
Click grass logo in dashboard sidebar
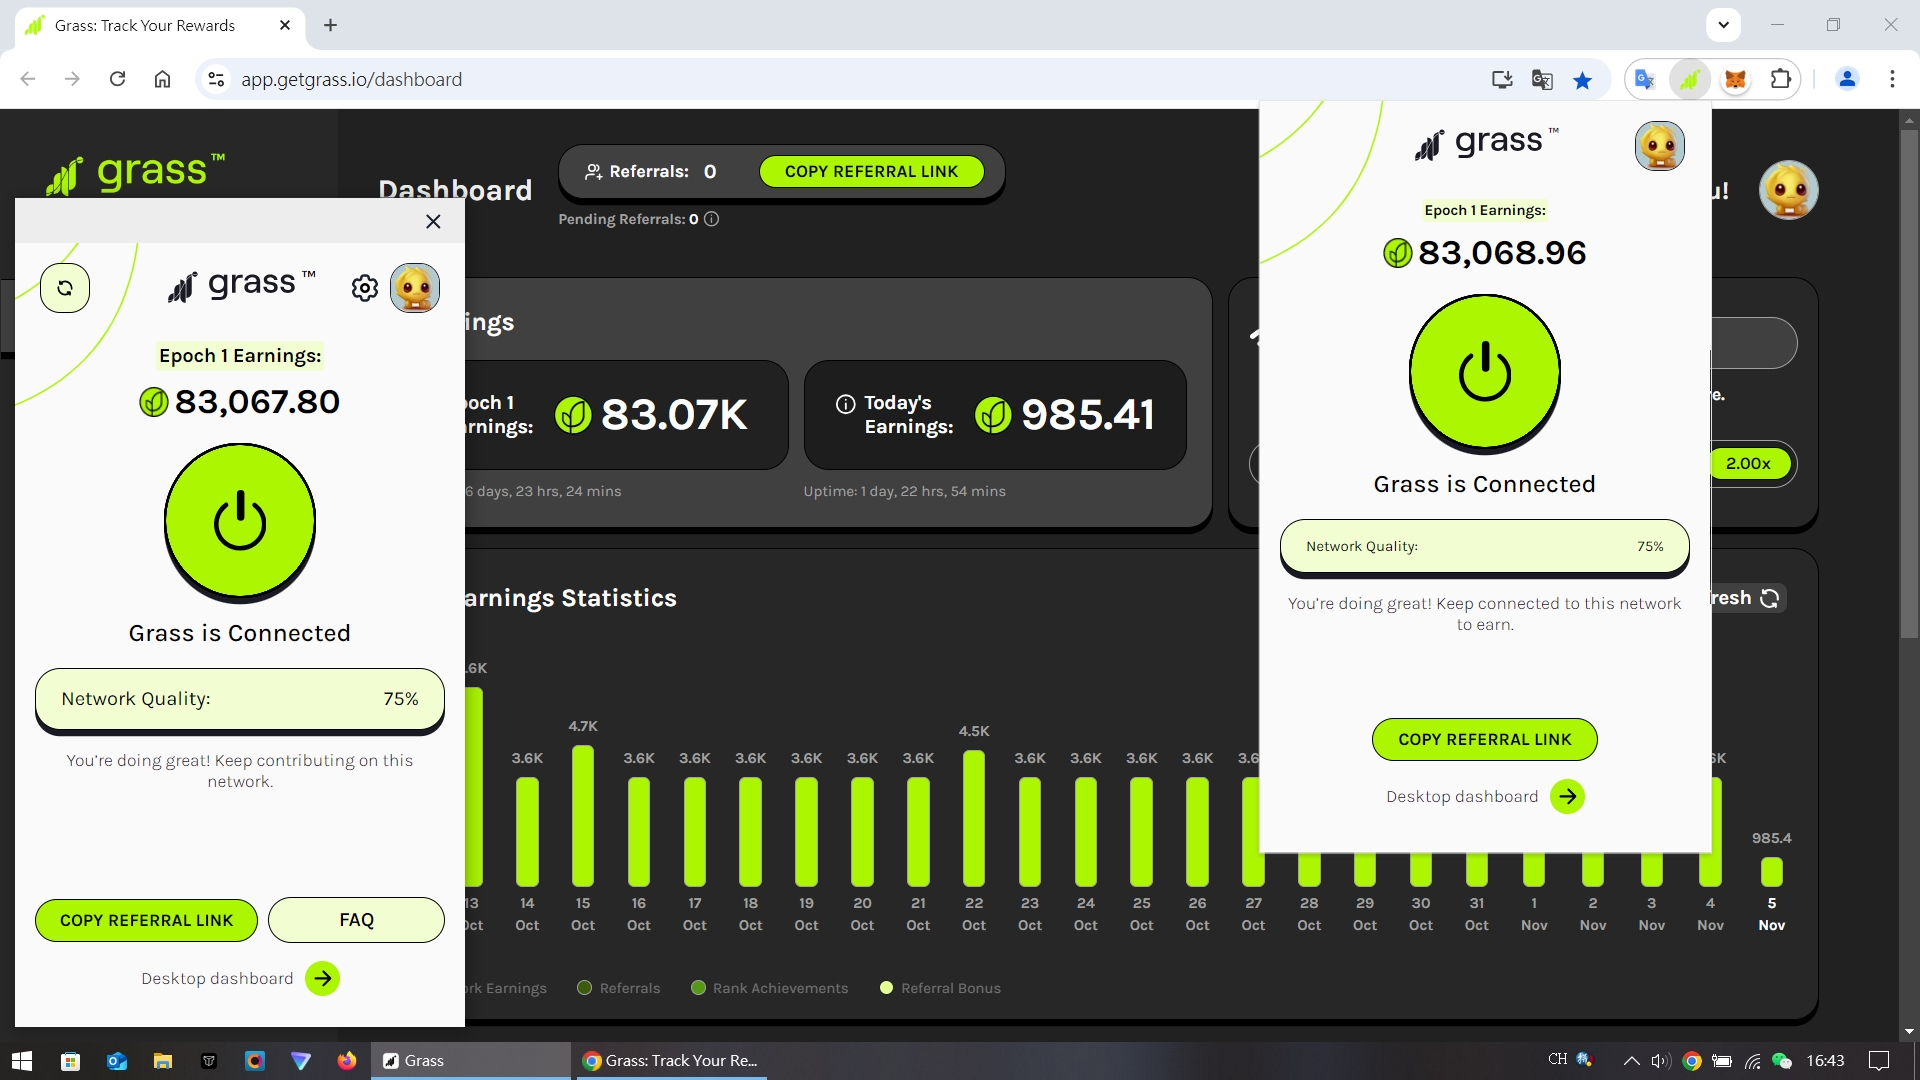point(136,173)
